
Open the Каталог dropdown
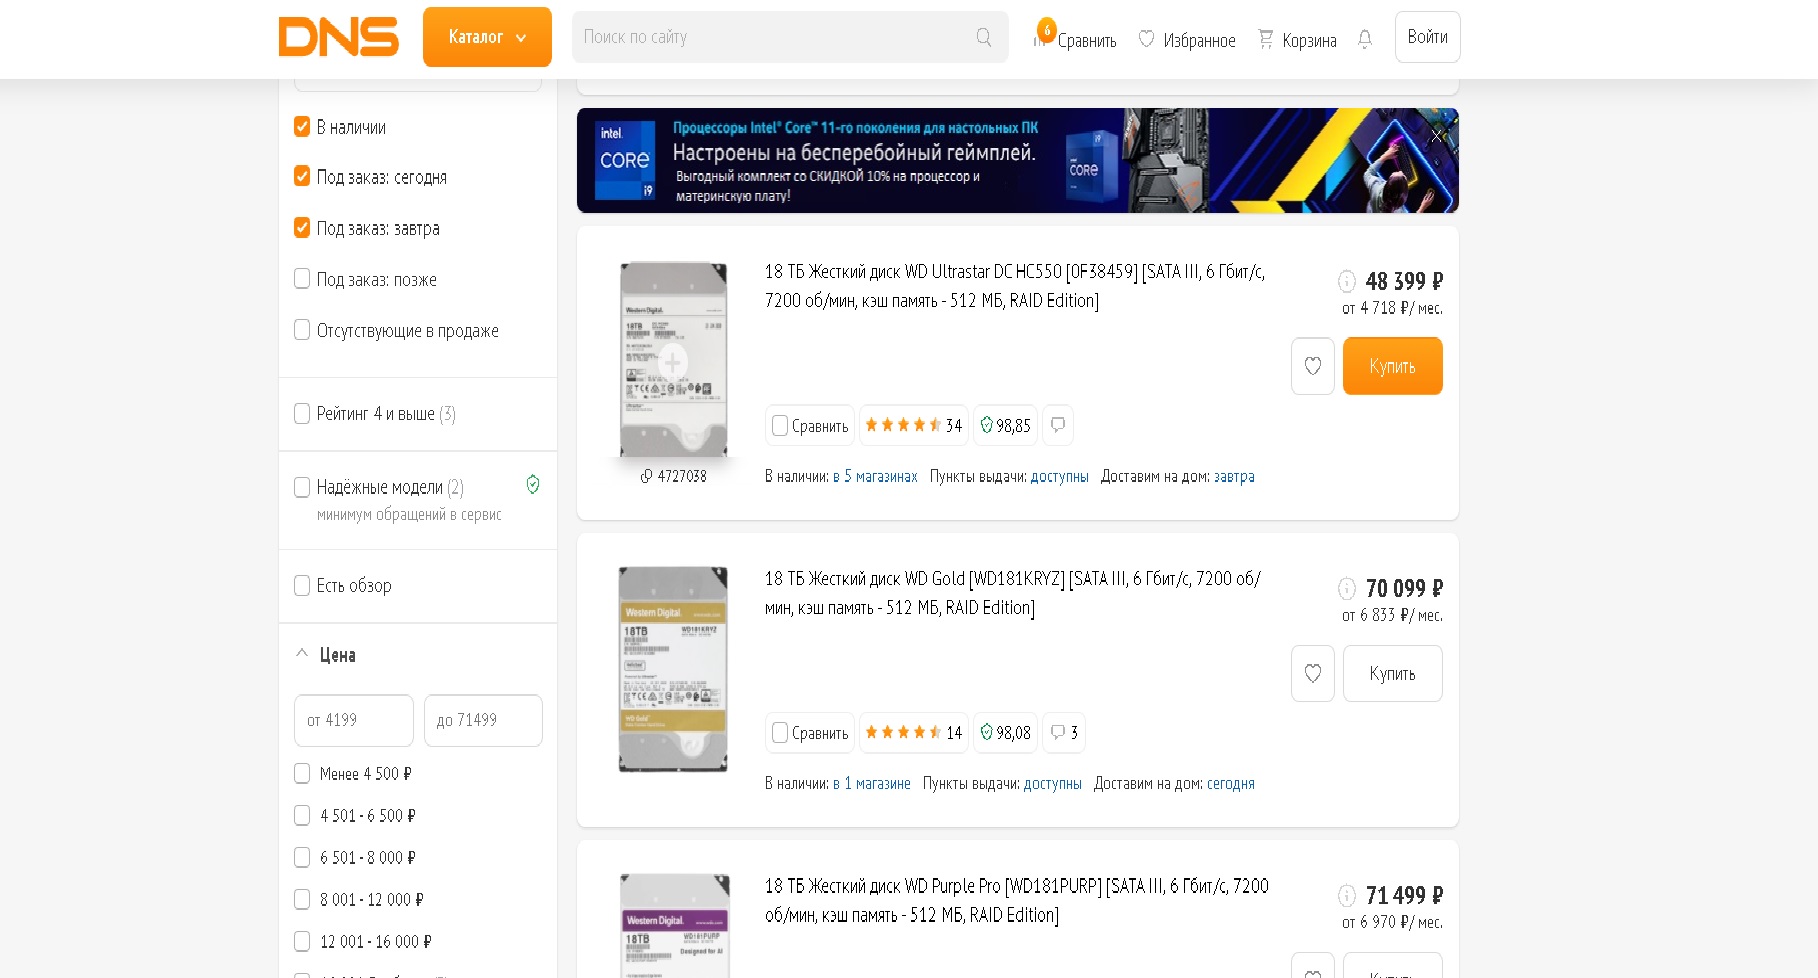487,37
